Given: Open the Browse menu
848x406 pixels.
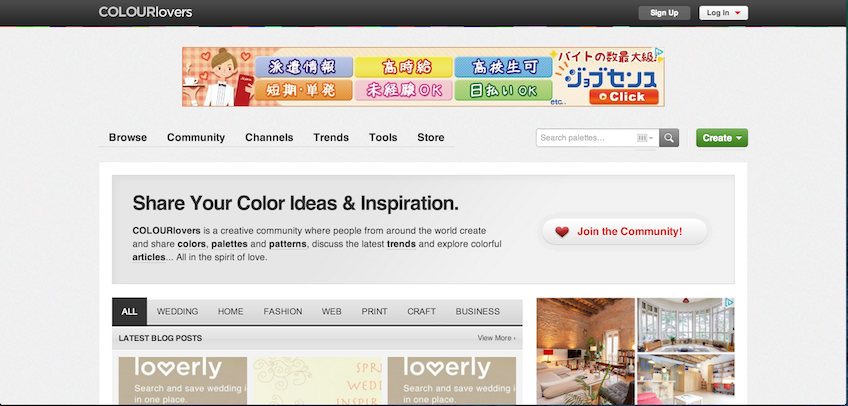Looking at the screenshot, I should [128, 137].
